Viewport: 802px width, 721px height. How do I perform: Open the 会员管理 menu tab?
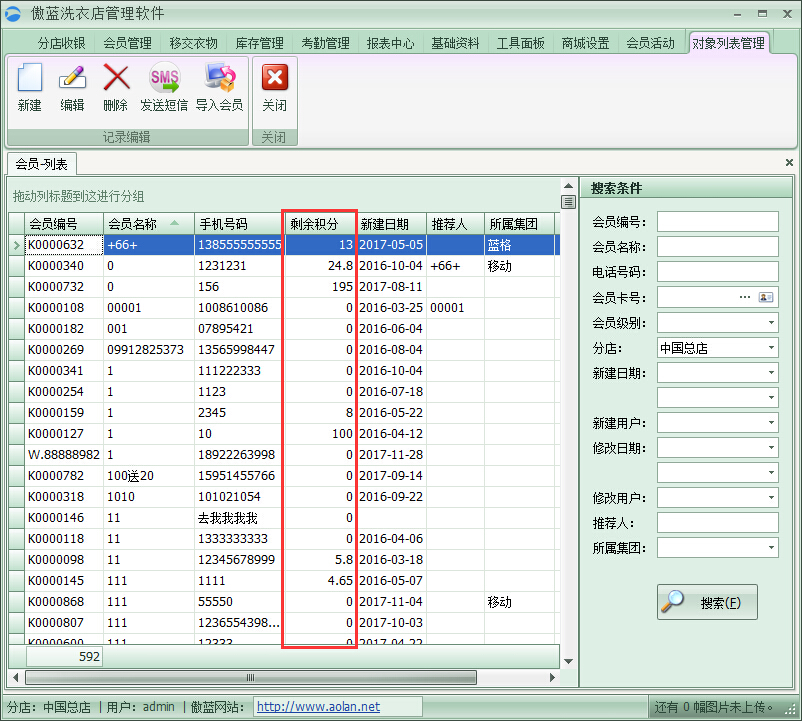127,43
